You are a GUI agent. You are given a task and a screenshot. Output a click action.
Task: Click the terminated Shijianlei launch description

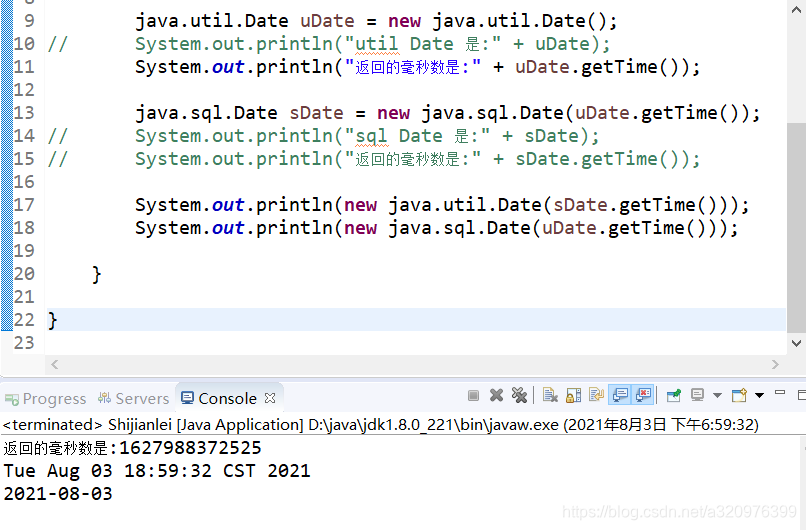pyautogui.click(x=380, y=425)
